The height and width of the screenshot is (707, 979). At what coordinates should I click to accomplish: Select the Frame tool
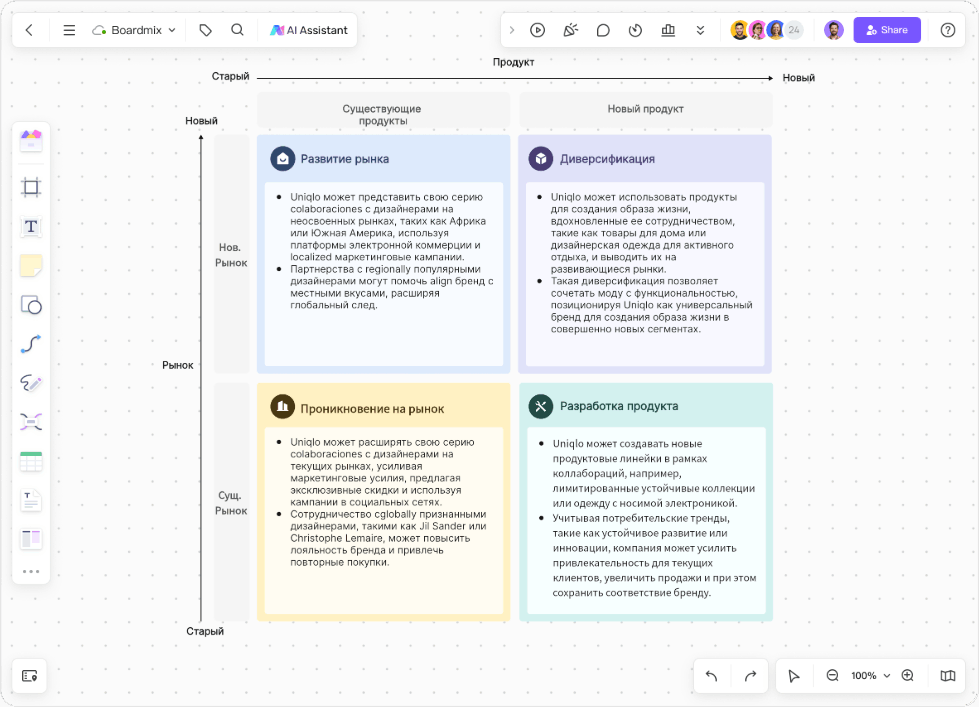pyautogui.click(x=31, y=187)
